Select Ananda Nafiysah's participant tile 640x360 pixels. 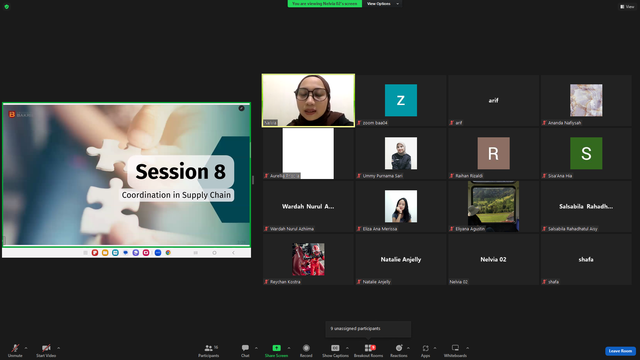(586, 100)
